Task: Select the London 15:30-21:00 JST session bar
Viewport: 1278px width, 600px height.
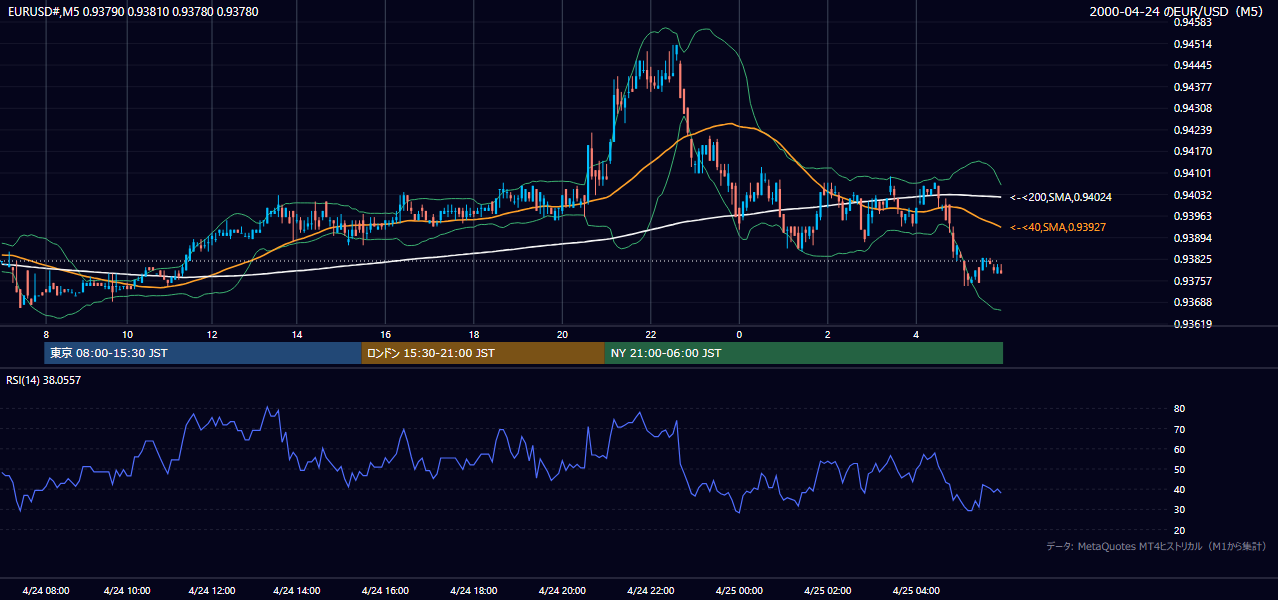Action: (x=483, y=353)
